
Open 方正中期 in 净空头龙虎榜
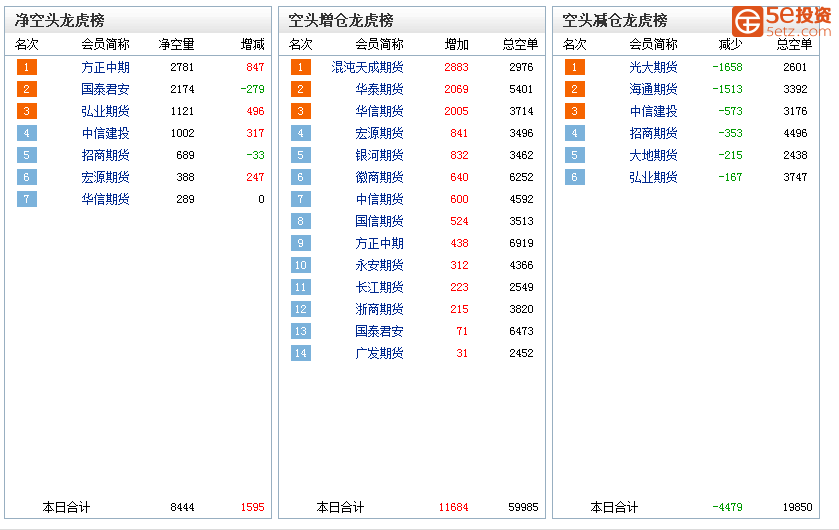(x=105, y=67)
